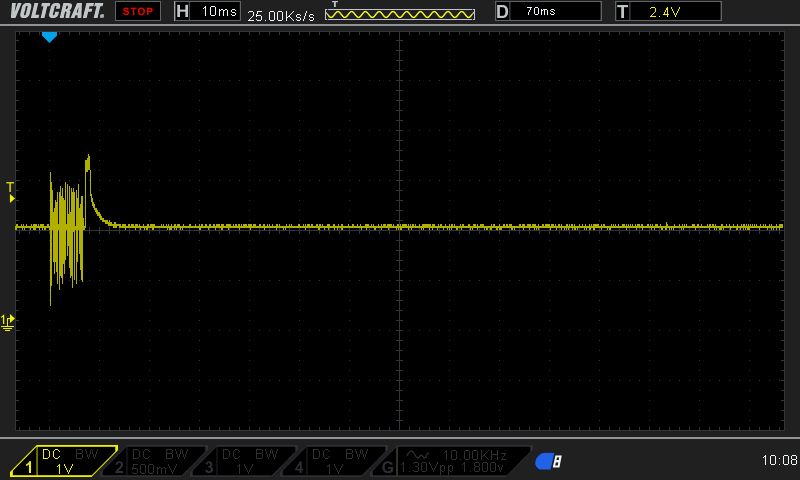The height and width of the screenshot is (480, 800).
Task: Open the trigger level 2.4V field
Action: pyautogui.click(x=676, y=12)
